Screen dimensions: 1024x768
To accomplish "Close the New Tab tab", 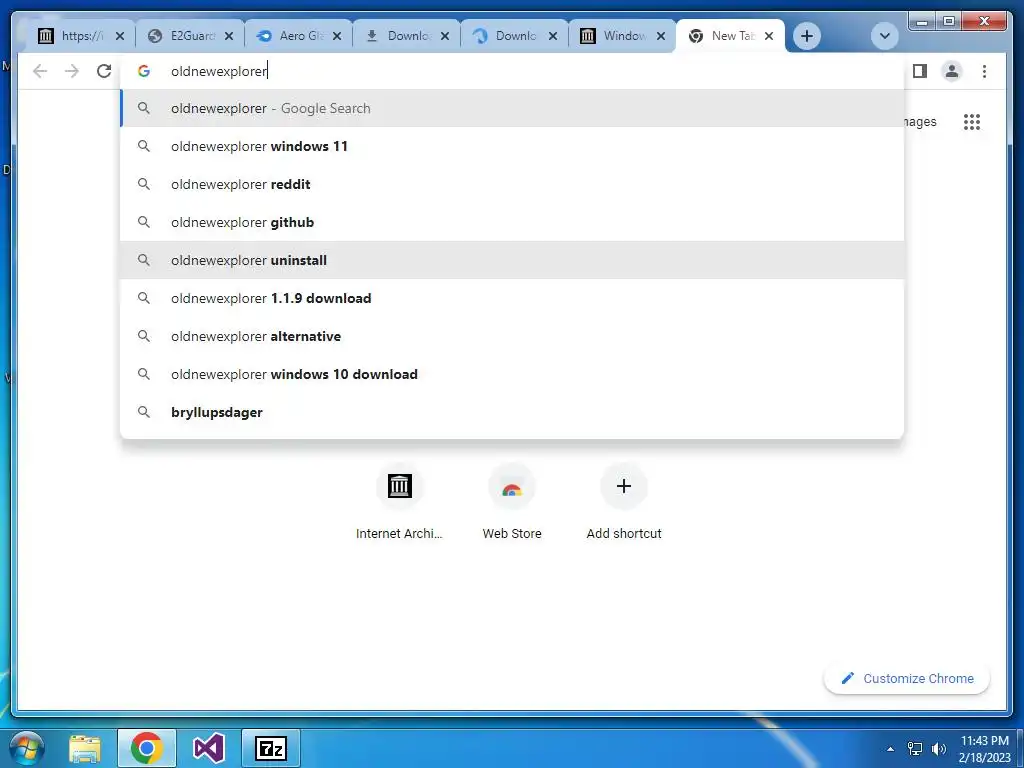I will point(769,36).
